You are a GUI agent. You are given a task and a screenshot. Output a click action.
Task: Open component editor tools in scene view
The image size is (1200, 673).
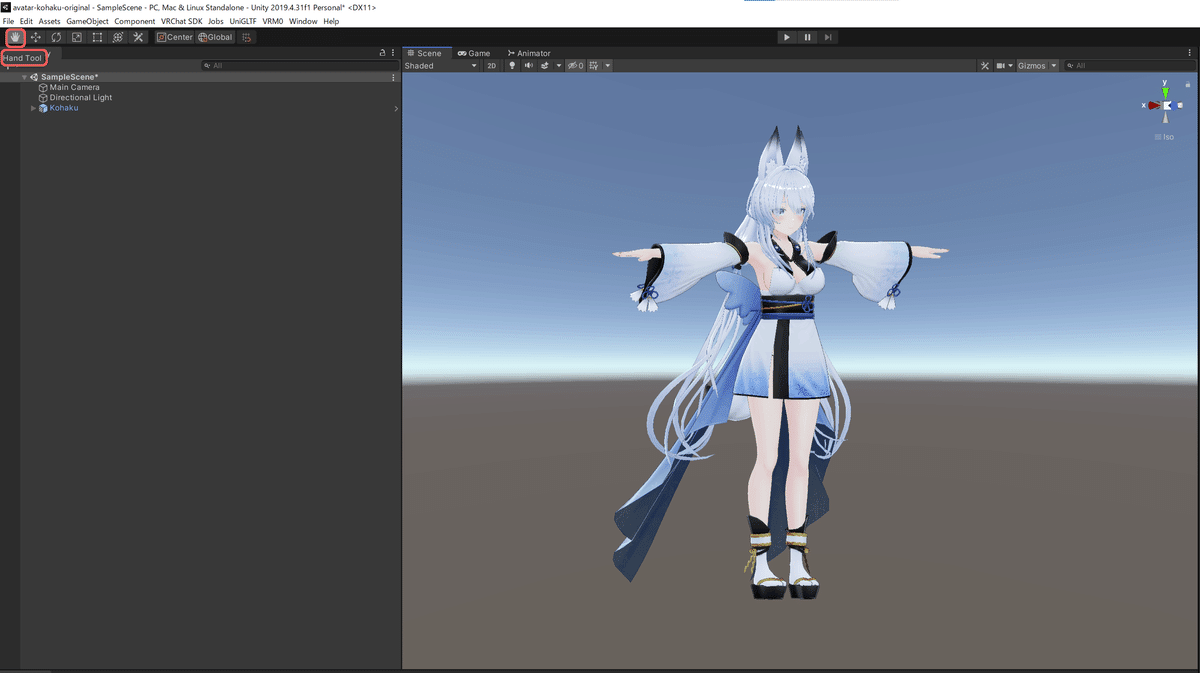[x=985, y=66]
